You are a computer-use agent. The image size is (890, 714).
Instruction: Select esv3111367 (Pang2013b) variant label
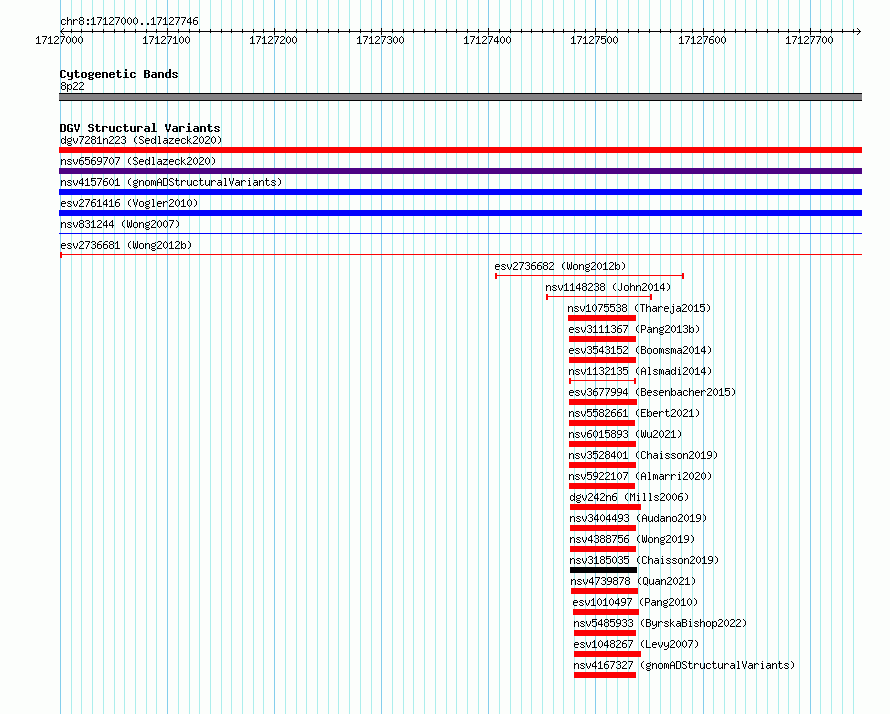[x=634, y=329]
